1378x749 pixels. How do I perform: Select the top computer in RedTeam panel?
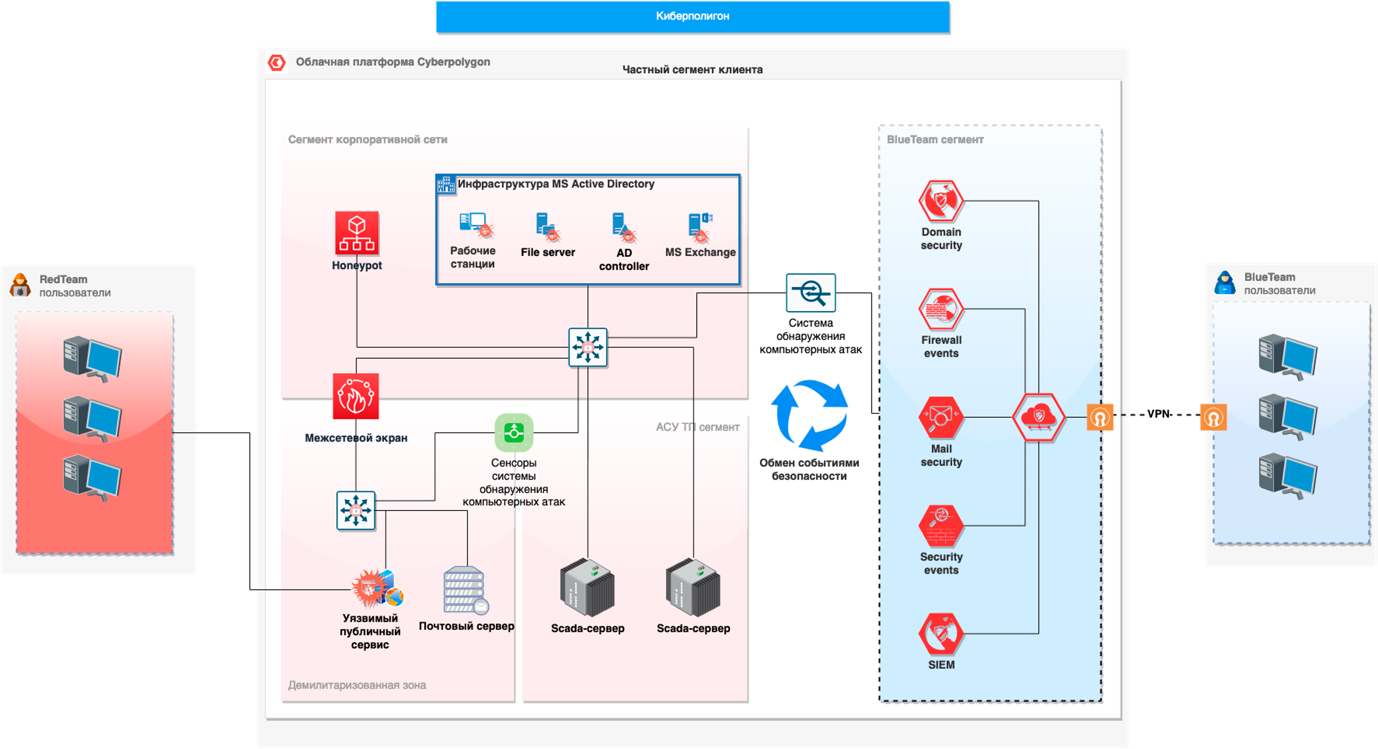click(92, 359)
